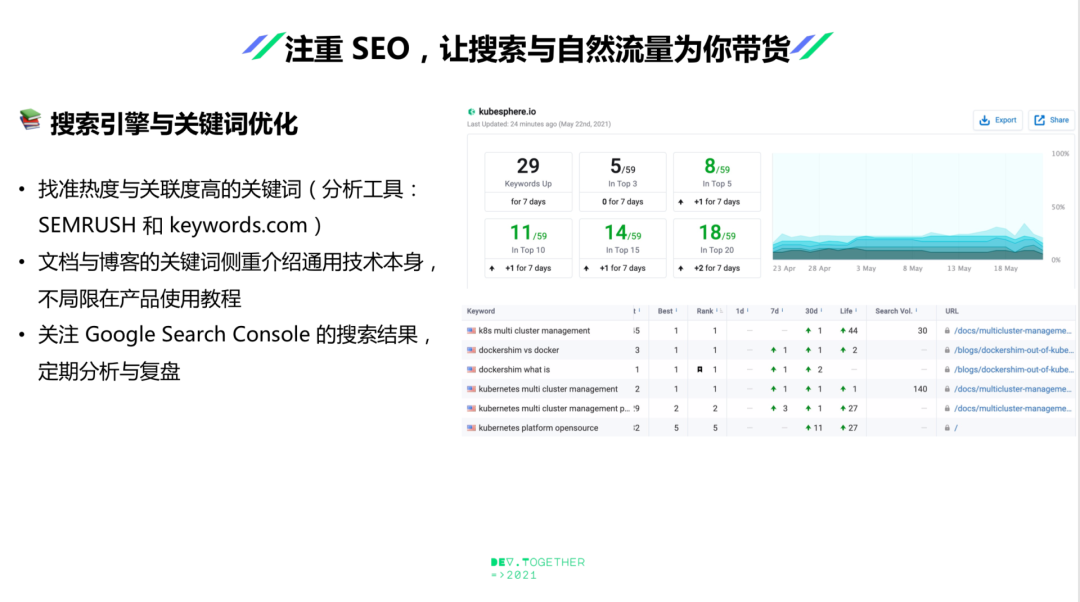This screenshot has height=602, width=1080.
Task: Click the Search Vol. value 30
Action: [922, 331]
